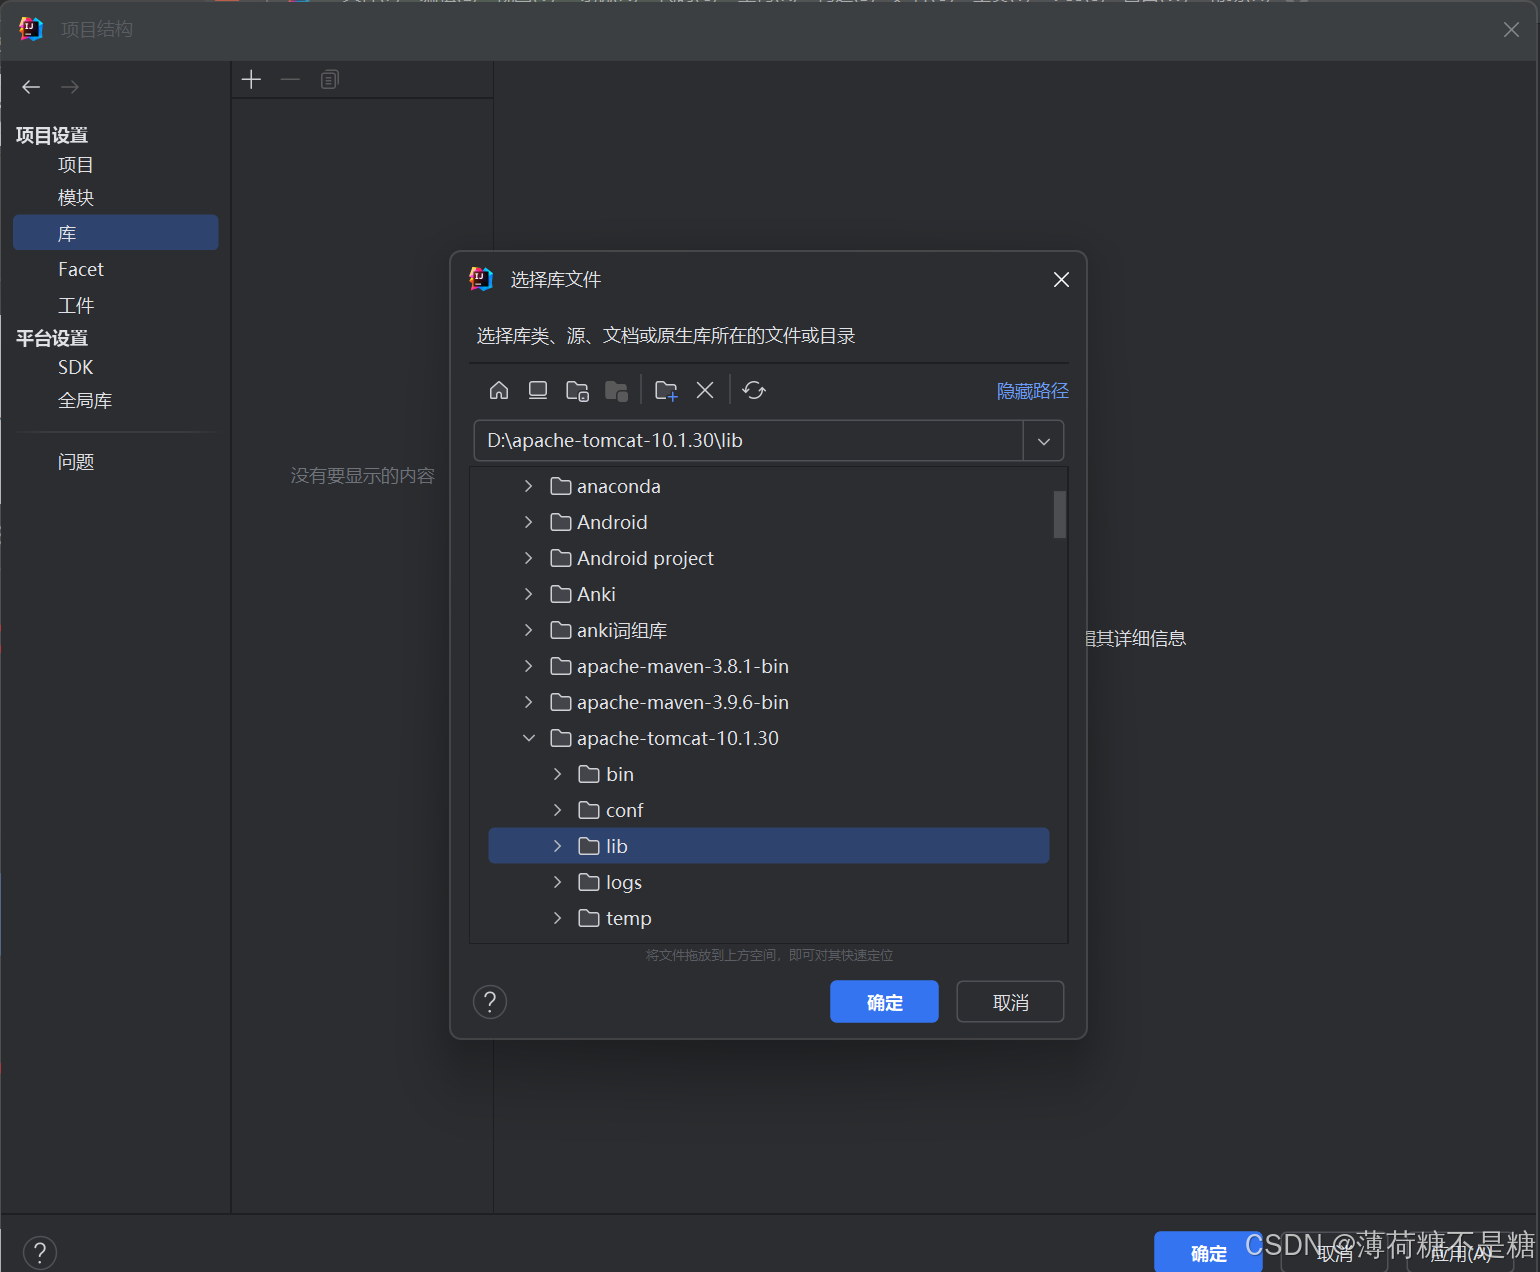The image size is (1540, 1272).
Task: Expand the logs folder
Action: [x=557, y=882]
